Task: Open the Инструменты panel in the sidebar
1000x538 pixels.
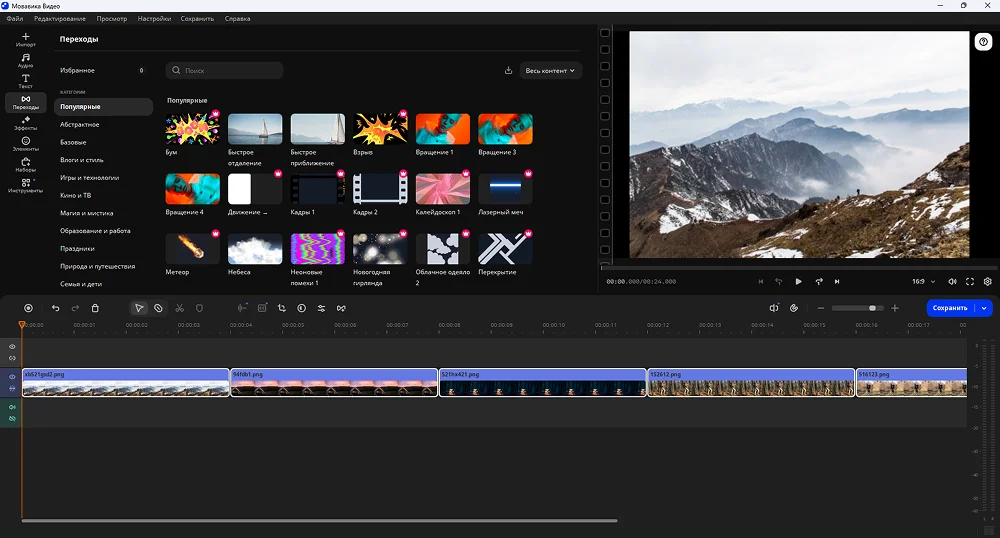Action: coord(26,186)
